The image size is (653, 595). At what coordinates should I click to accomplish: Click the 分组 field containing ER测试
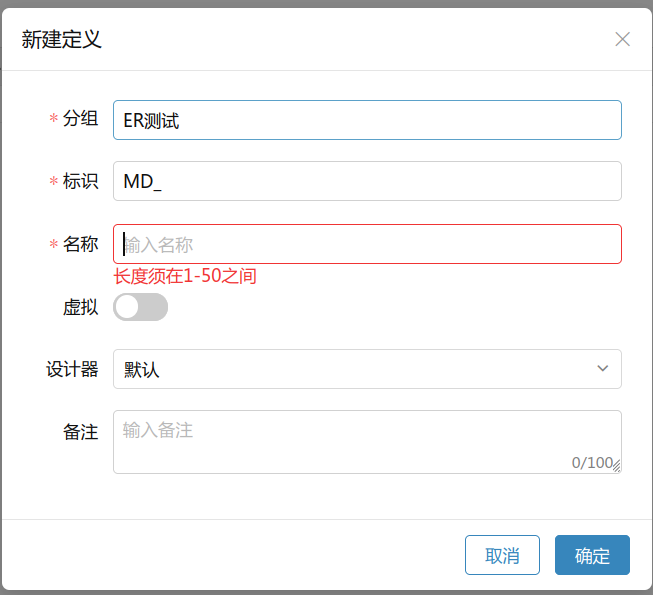pyautogui.click(x=367, y=120)
